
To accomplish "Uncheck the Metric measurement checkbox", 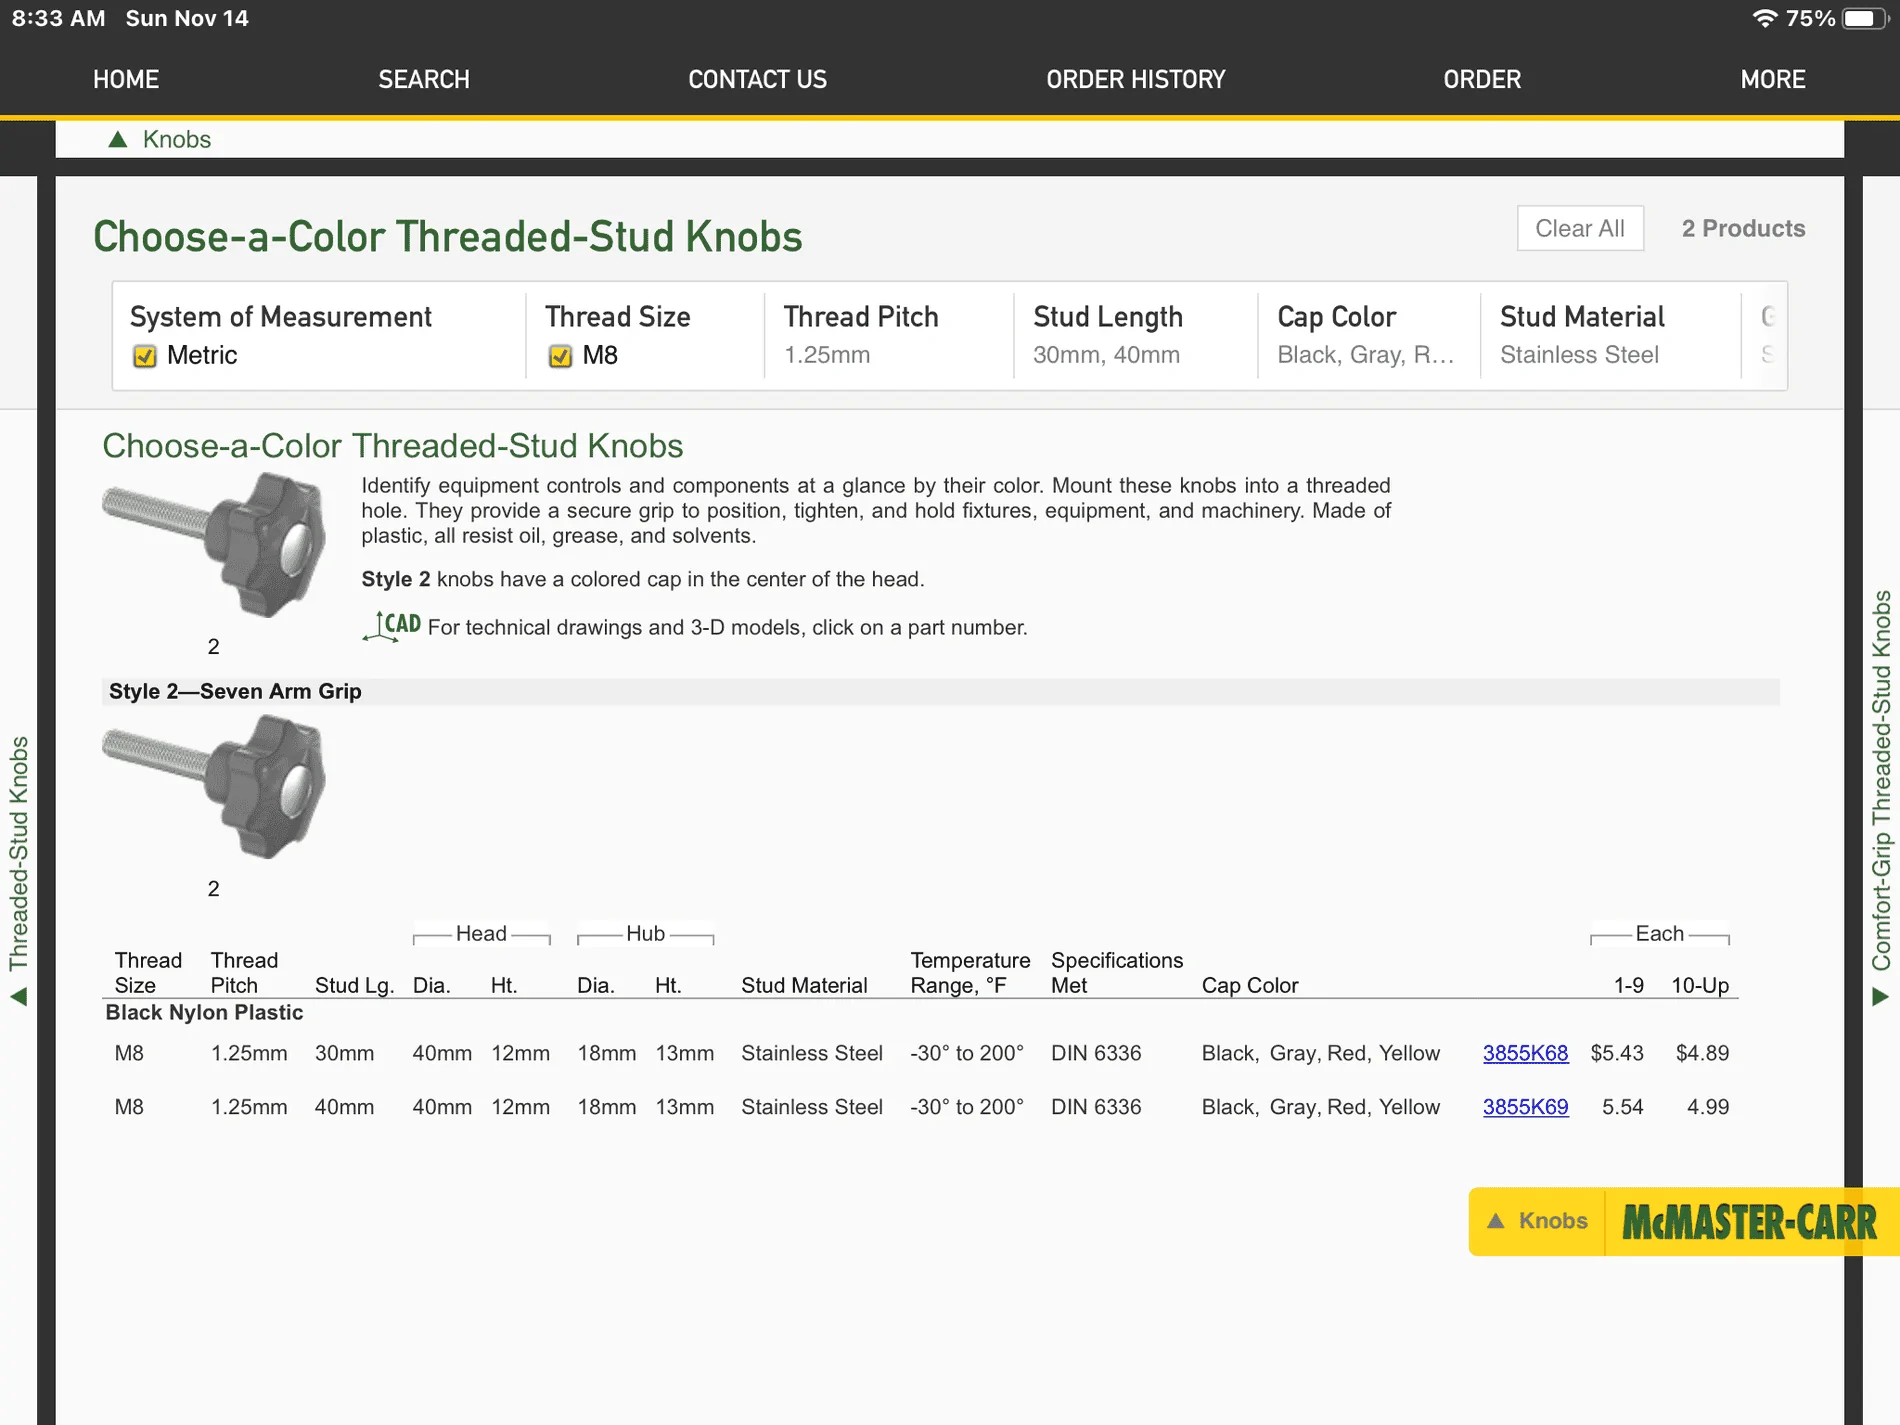I will 145,356.
